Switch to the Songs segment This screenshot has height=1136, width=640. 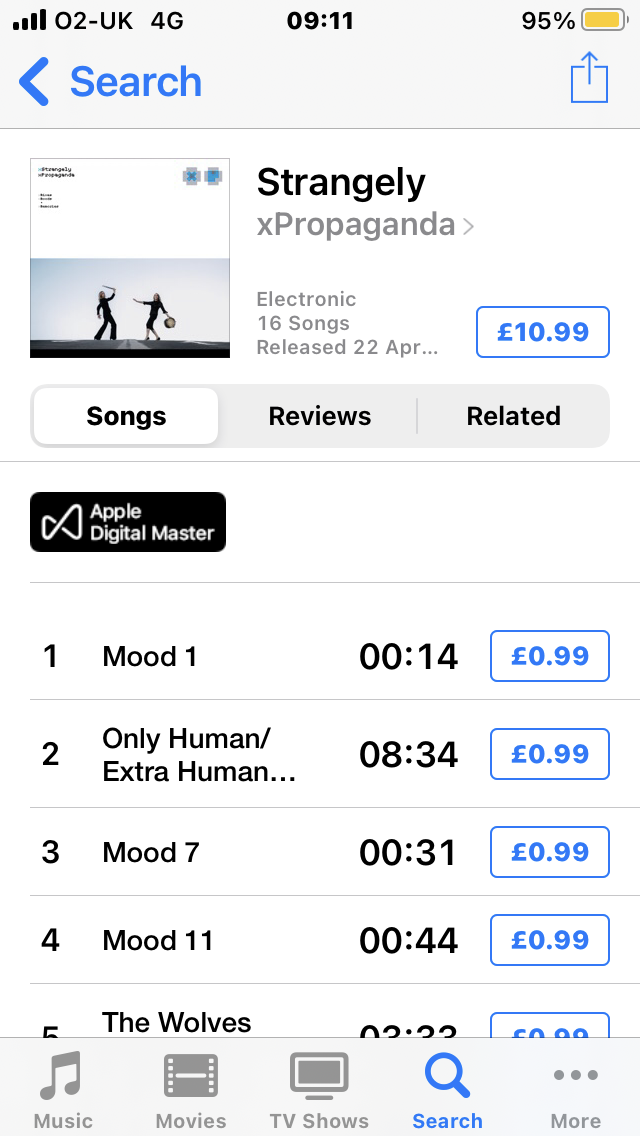[x=126, y=416]
